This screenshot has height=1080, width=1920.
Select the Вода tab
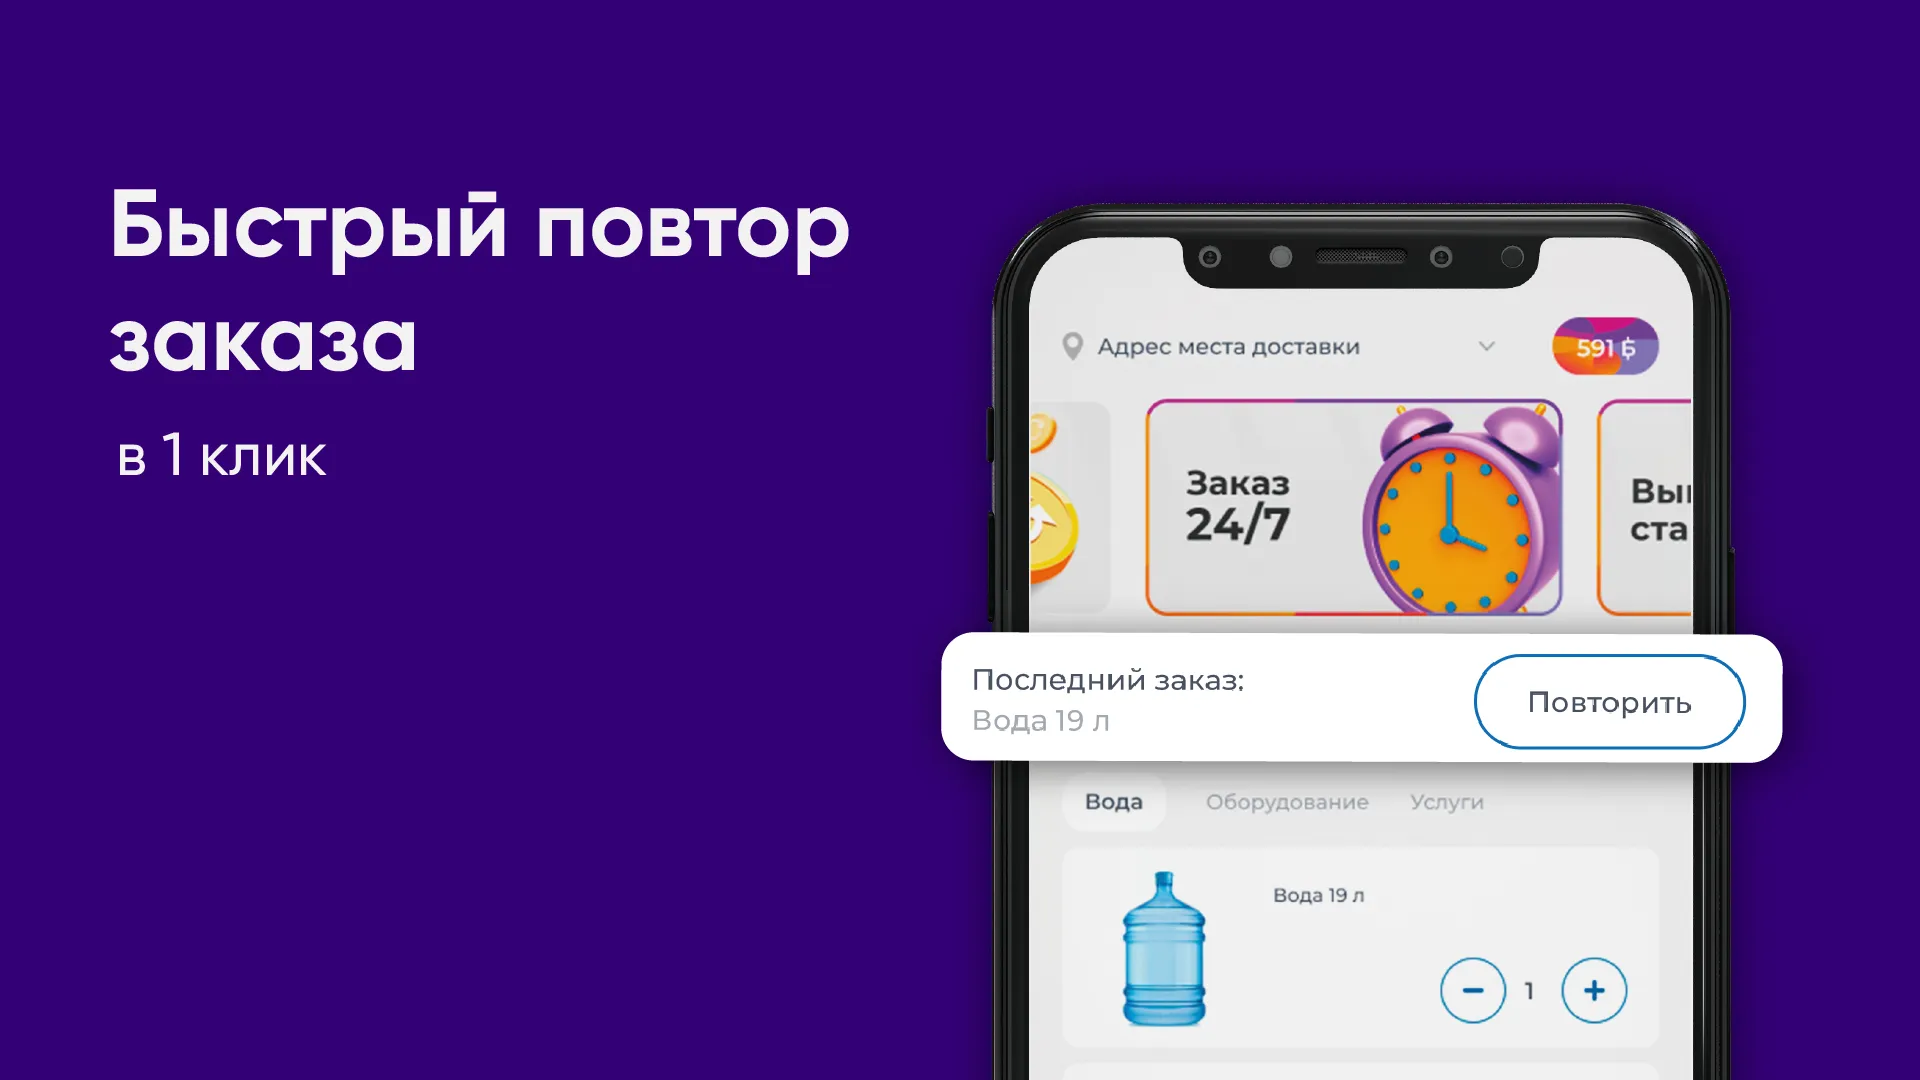1113,802
